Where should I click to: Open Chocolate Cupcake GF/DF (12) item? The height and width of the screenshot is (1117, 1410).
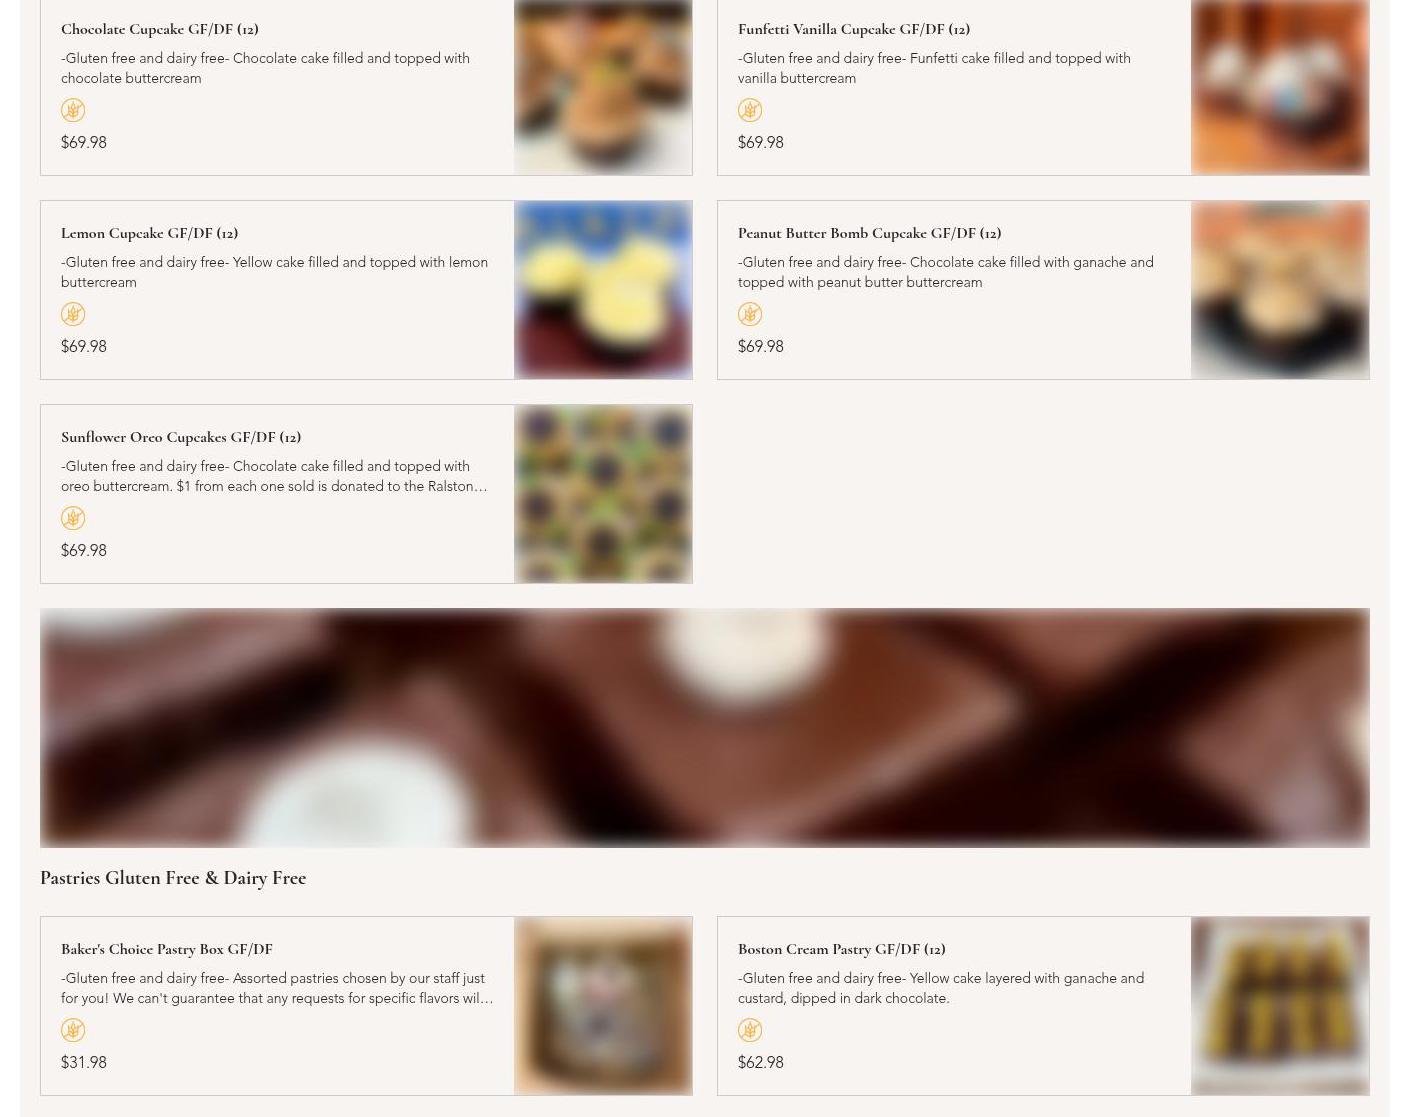(x=160, y=29)
